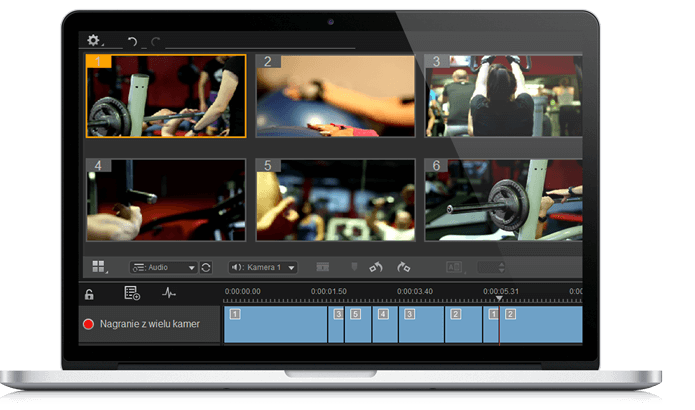Select the first clip segment labeled 1

pos(275,325)
